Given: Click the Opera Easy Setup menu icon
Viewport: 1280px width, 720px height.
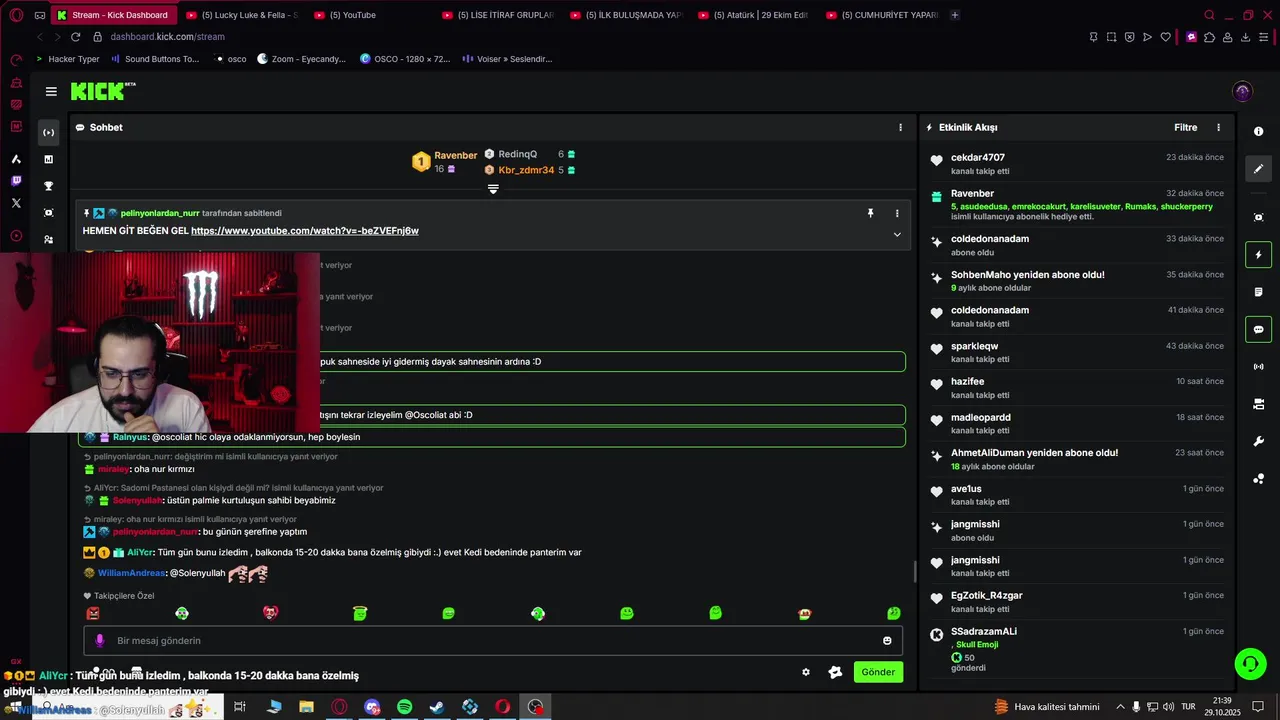Looking at the screenshot, I should [x=1264, y=37].
